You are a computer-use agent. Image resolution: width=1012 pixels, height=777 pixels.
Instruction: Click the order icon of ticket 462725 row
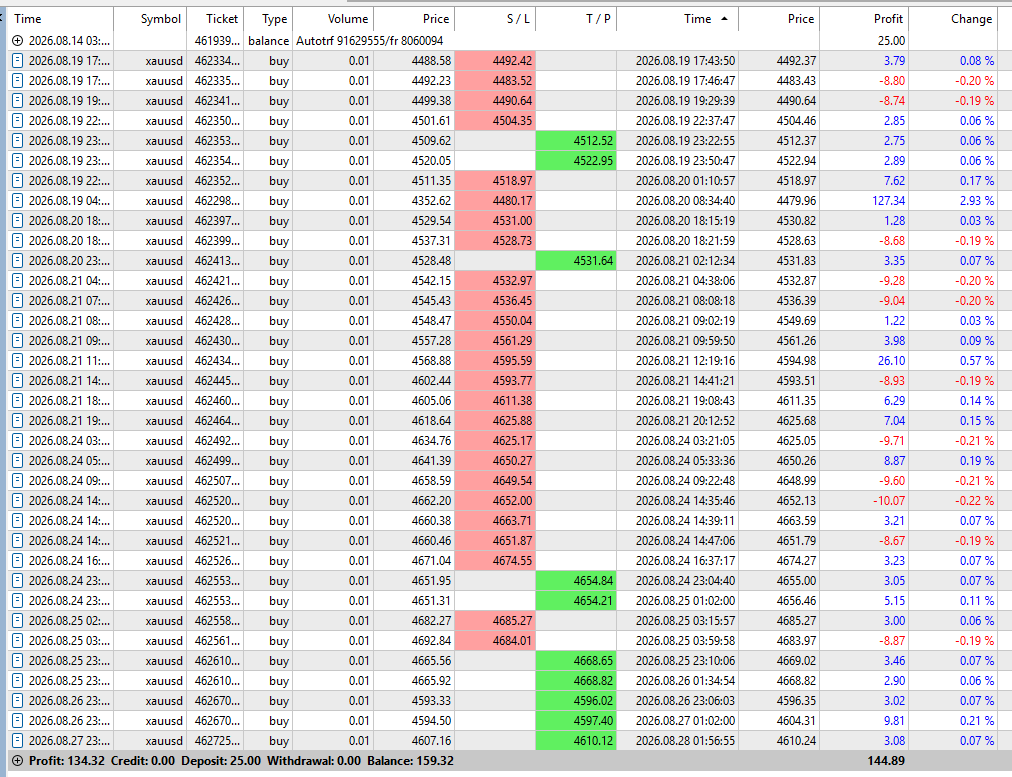pos(17,741)
